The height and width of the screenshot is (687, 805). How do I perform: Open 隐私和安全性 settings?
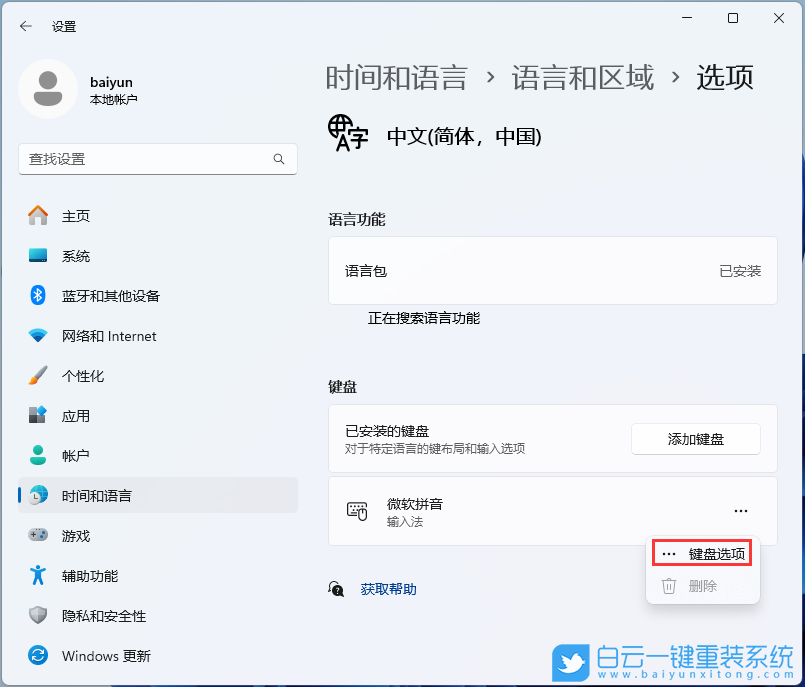[x=100, y=616]
